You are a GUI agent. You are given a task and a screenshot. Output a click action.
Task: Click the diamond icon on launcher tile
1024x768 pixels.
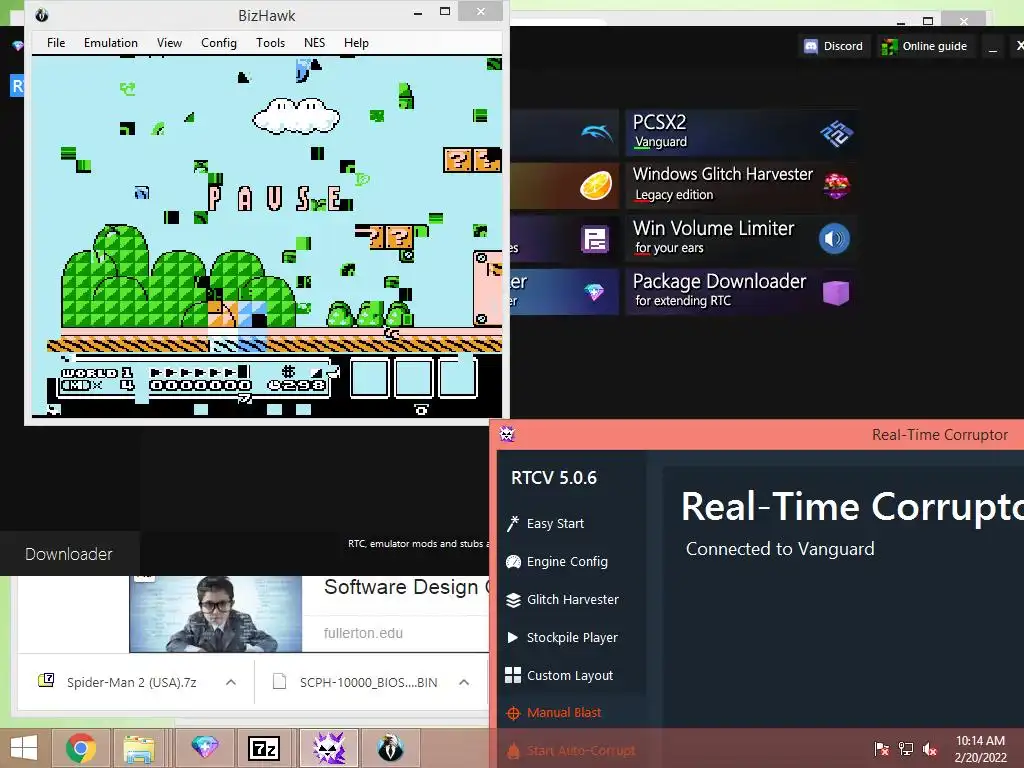(x=594, y=292)
